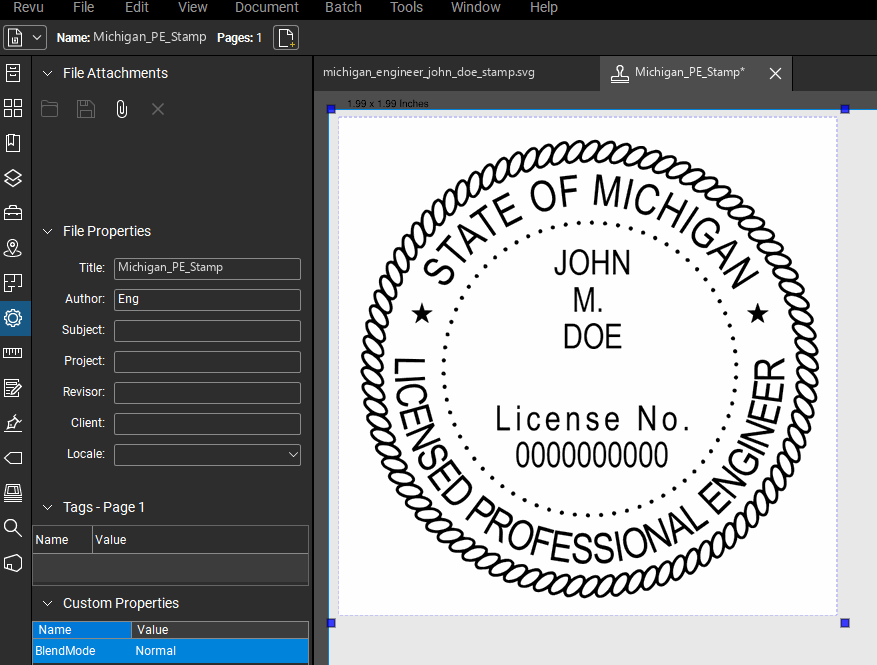The height and width of the screenshot is (665, 877).
Task: Open dropdown arrow beside the document icon
Action: click(x=37, y=38)
